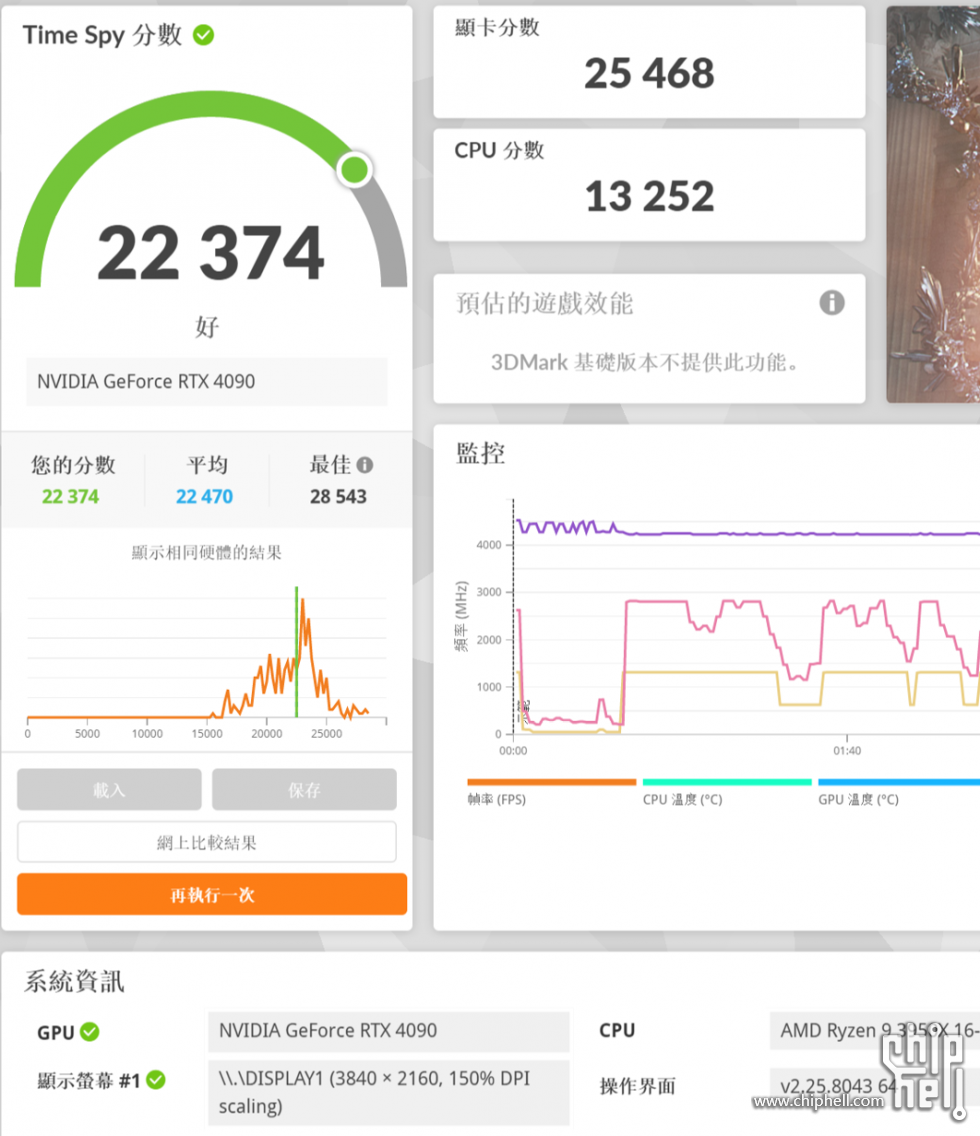Click the best score 28 543

(338, 496)
